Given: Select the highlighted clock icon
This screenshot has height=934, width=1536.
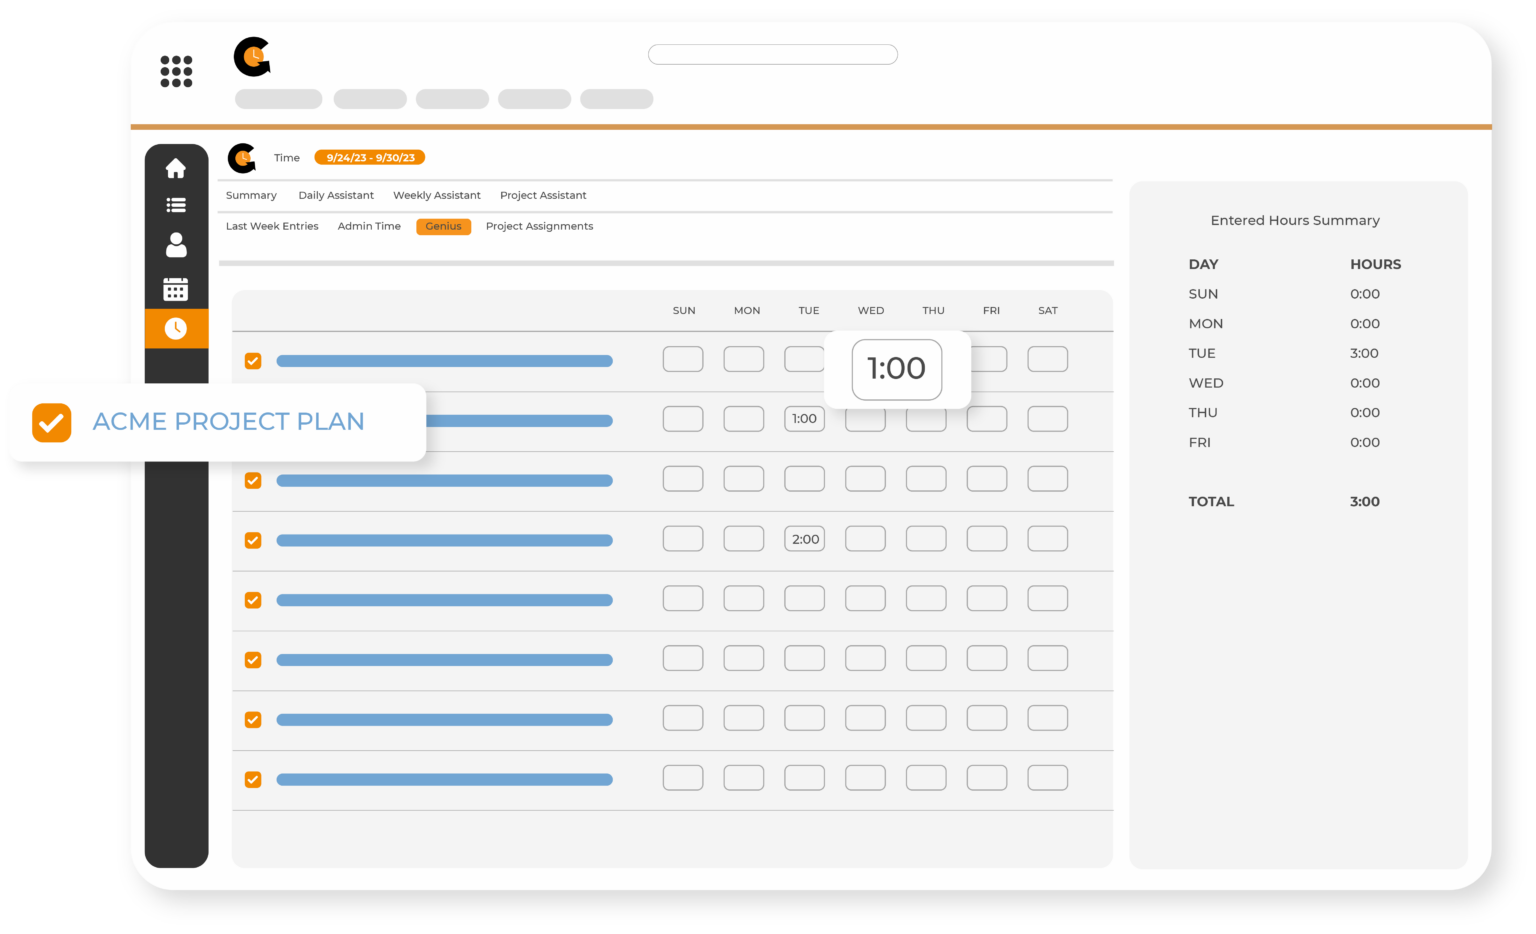Looking at the screenshot, I should tap(176, 328).
